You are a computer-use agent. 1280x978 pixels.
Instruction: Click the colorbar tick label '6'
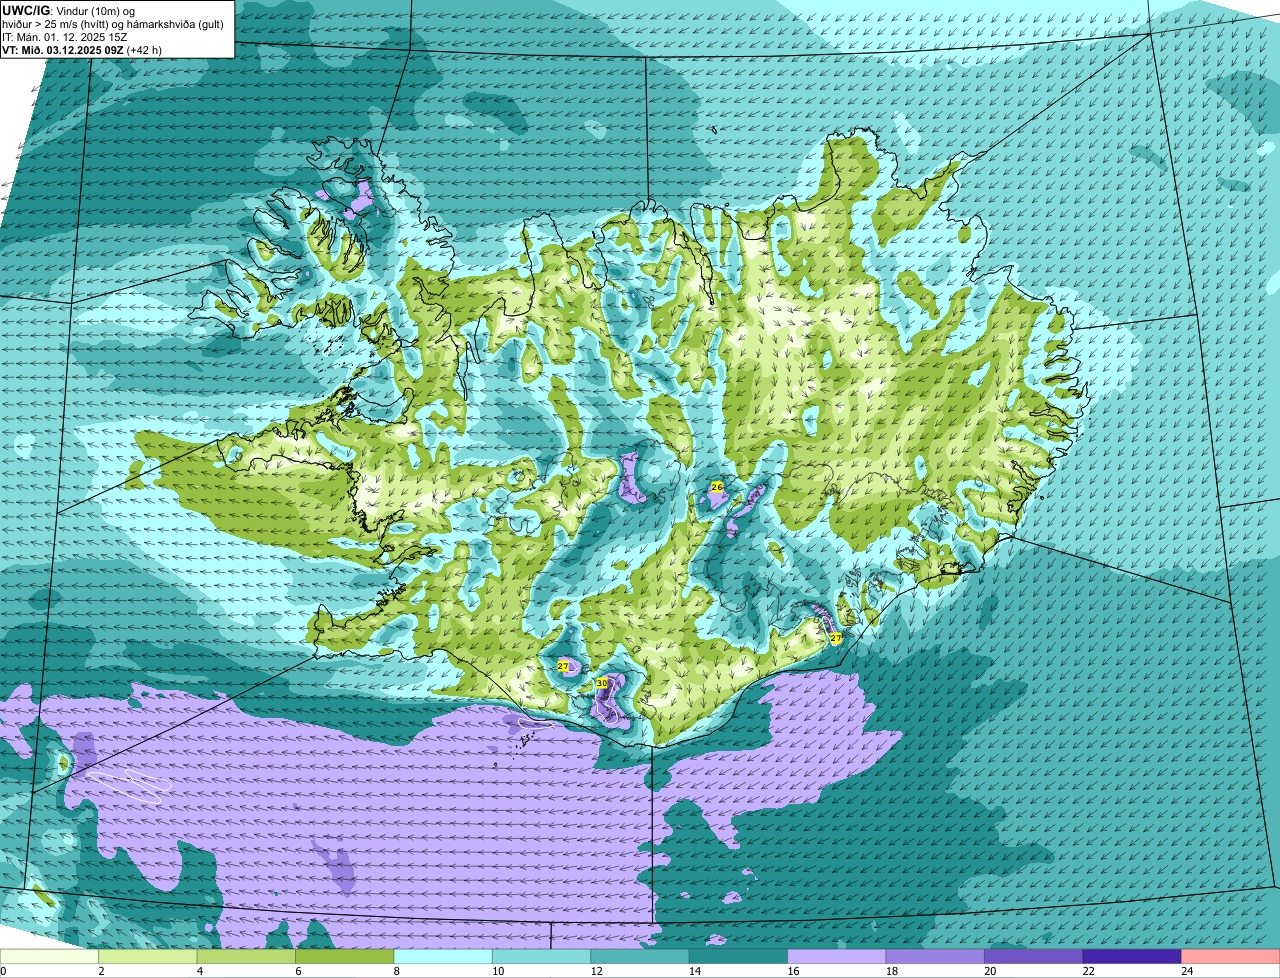click(297, 971)
